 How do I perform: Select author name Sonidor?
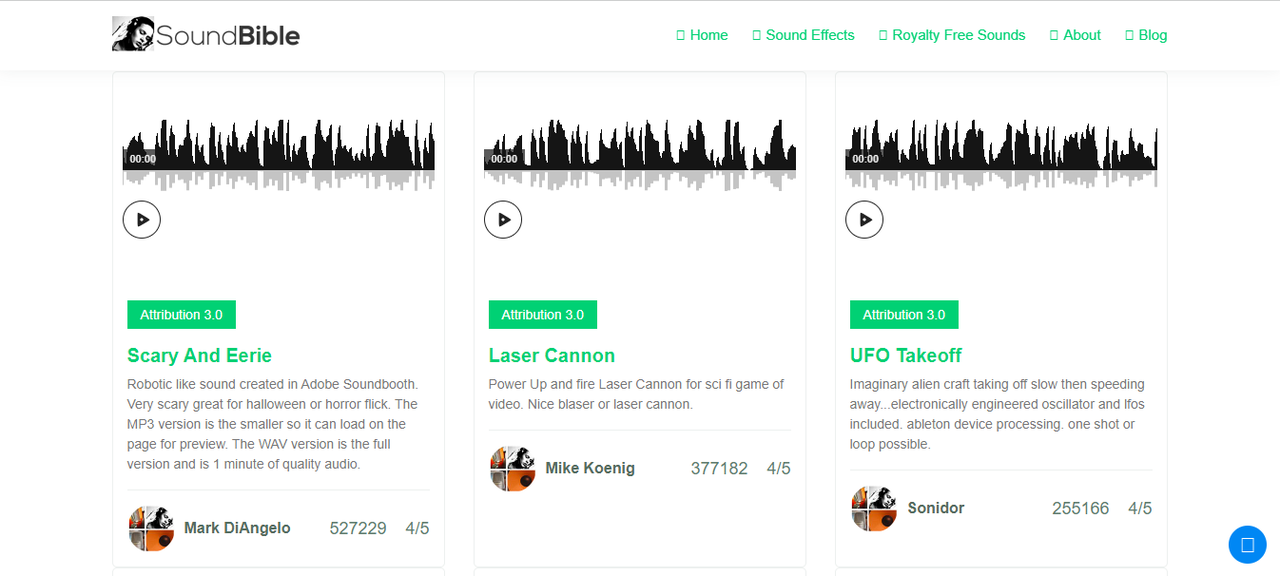click(936, 508)
